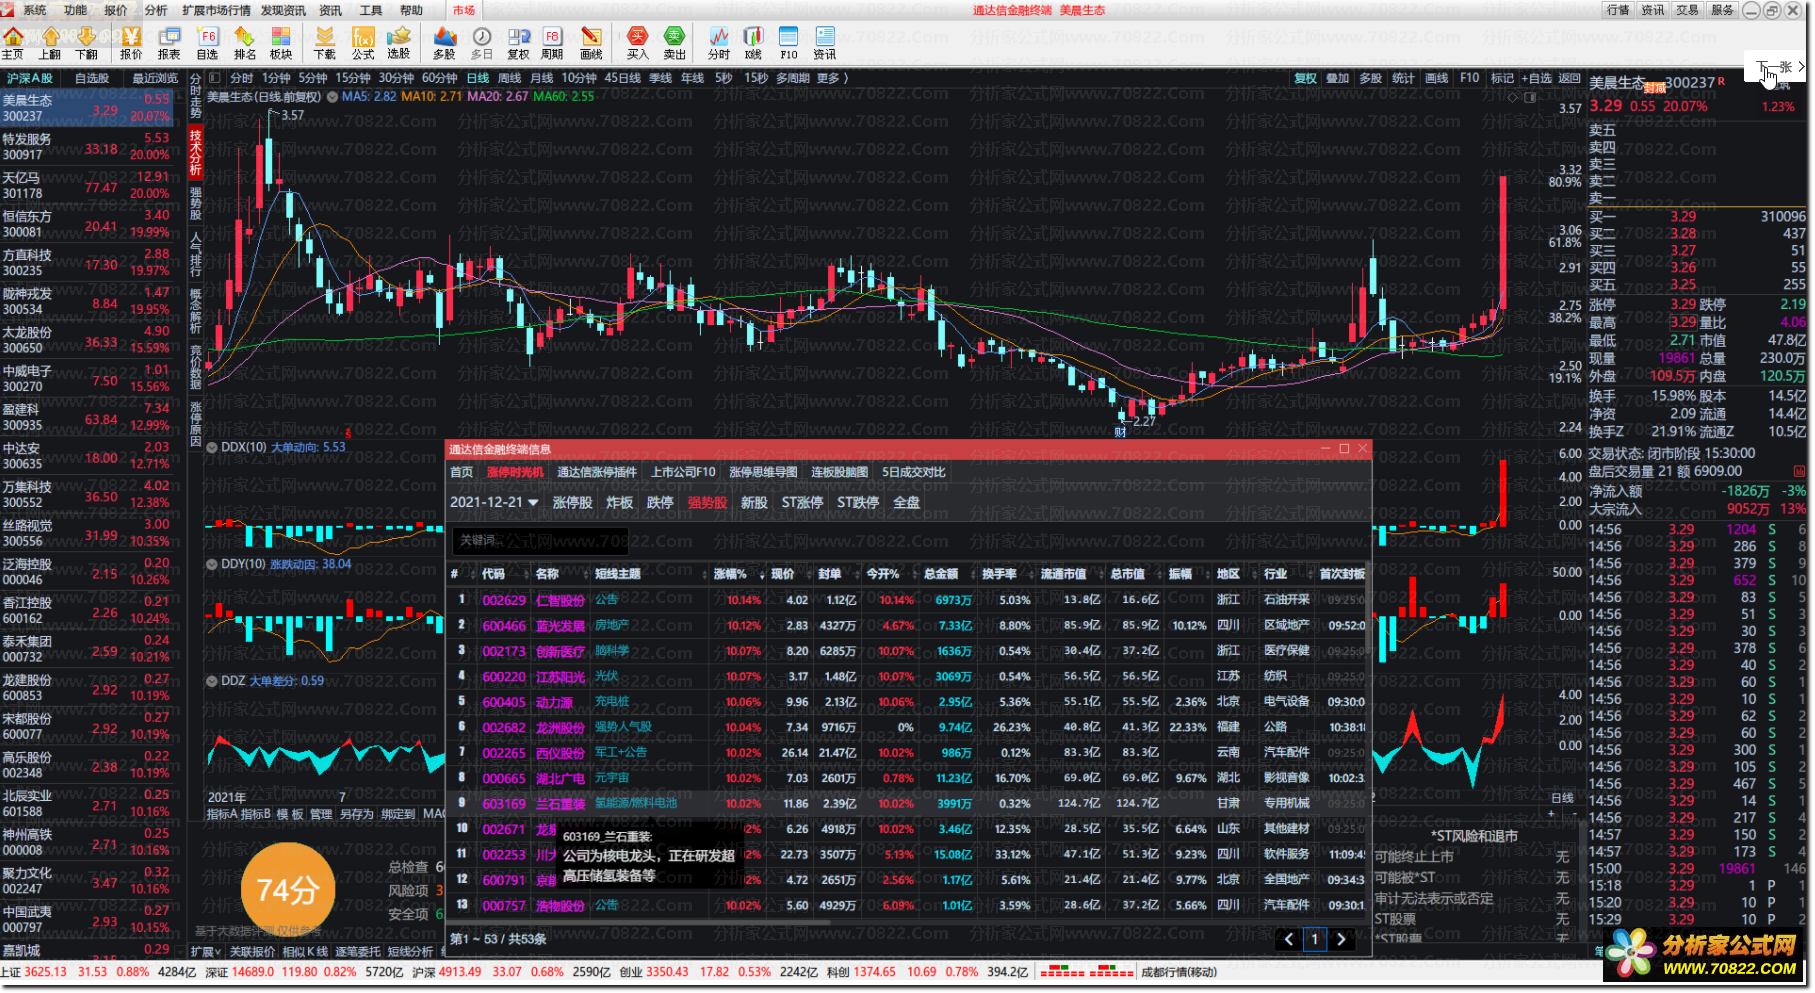Sort info table by 流通市值 column
Viewport: 1815px width, 993px height.
click(1064, 574)
